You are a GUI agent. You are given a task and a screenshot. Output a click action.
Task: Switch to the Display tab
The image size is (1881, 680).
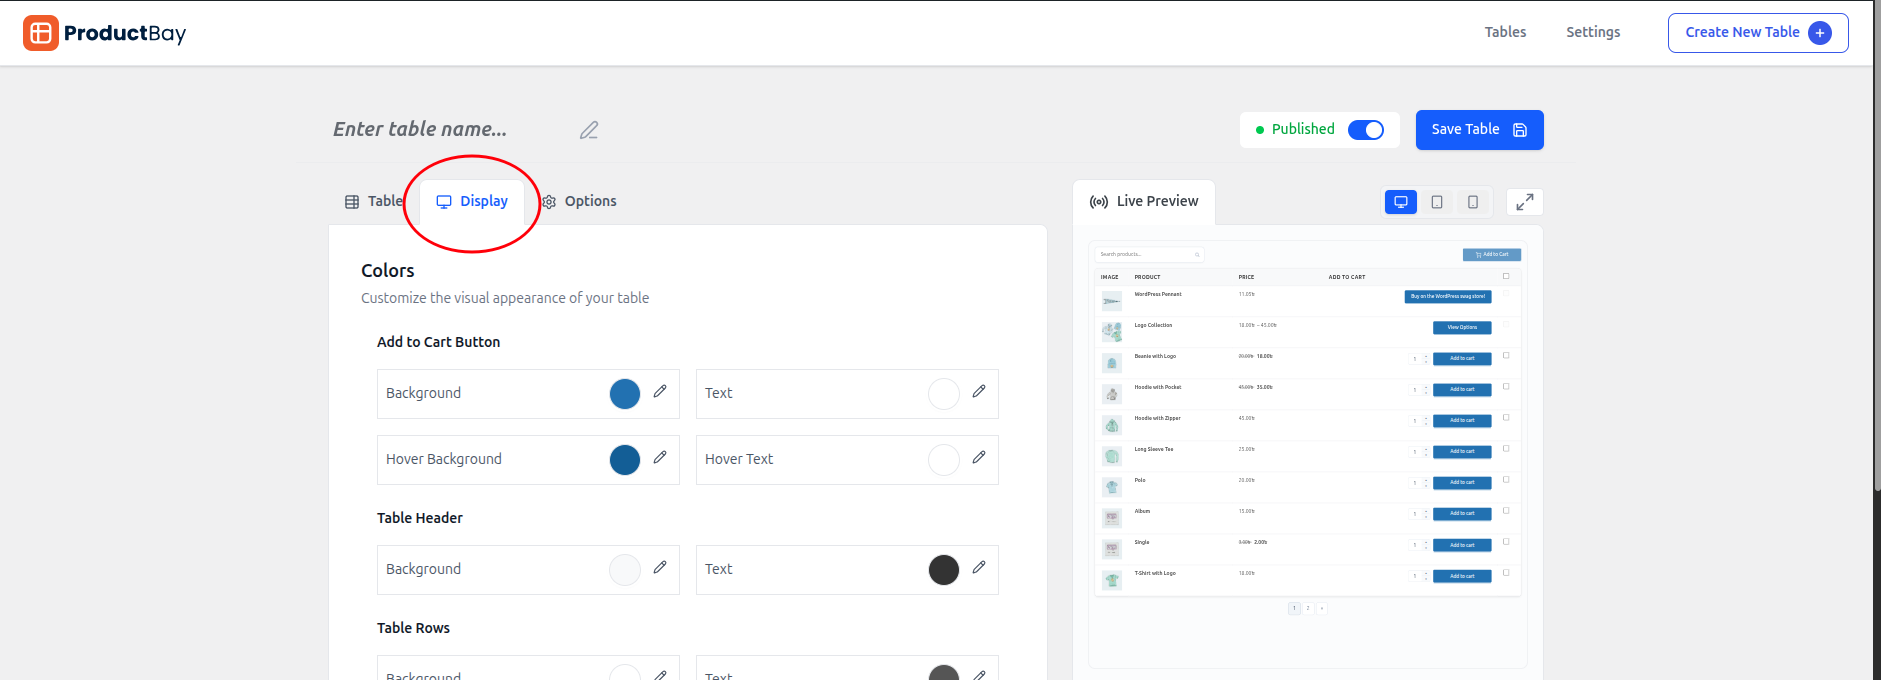click(x=472, y=201)
